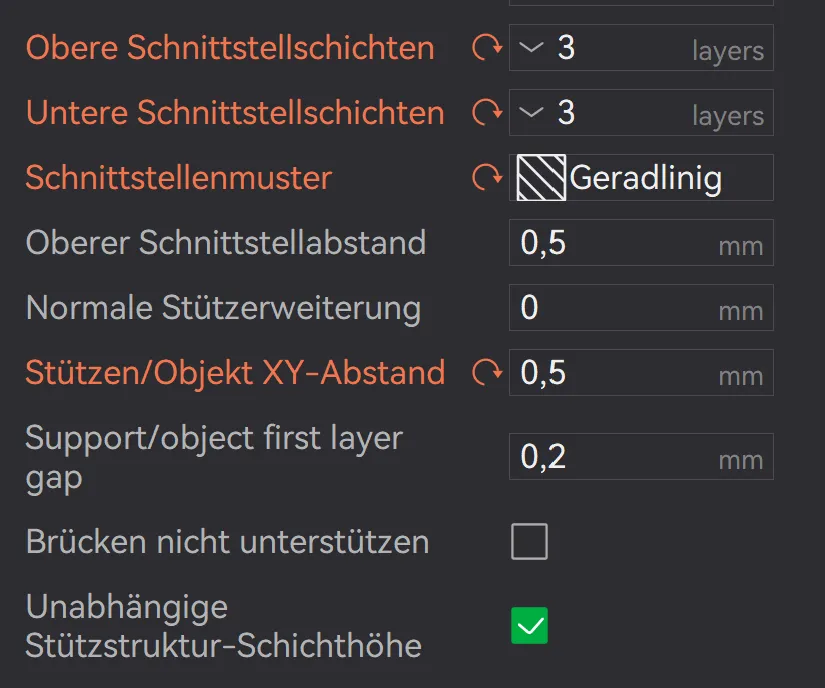Open the Schnittstellenmuster Geradlinig combo box

641,177
